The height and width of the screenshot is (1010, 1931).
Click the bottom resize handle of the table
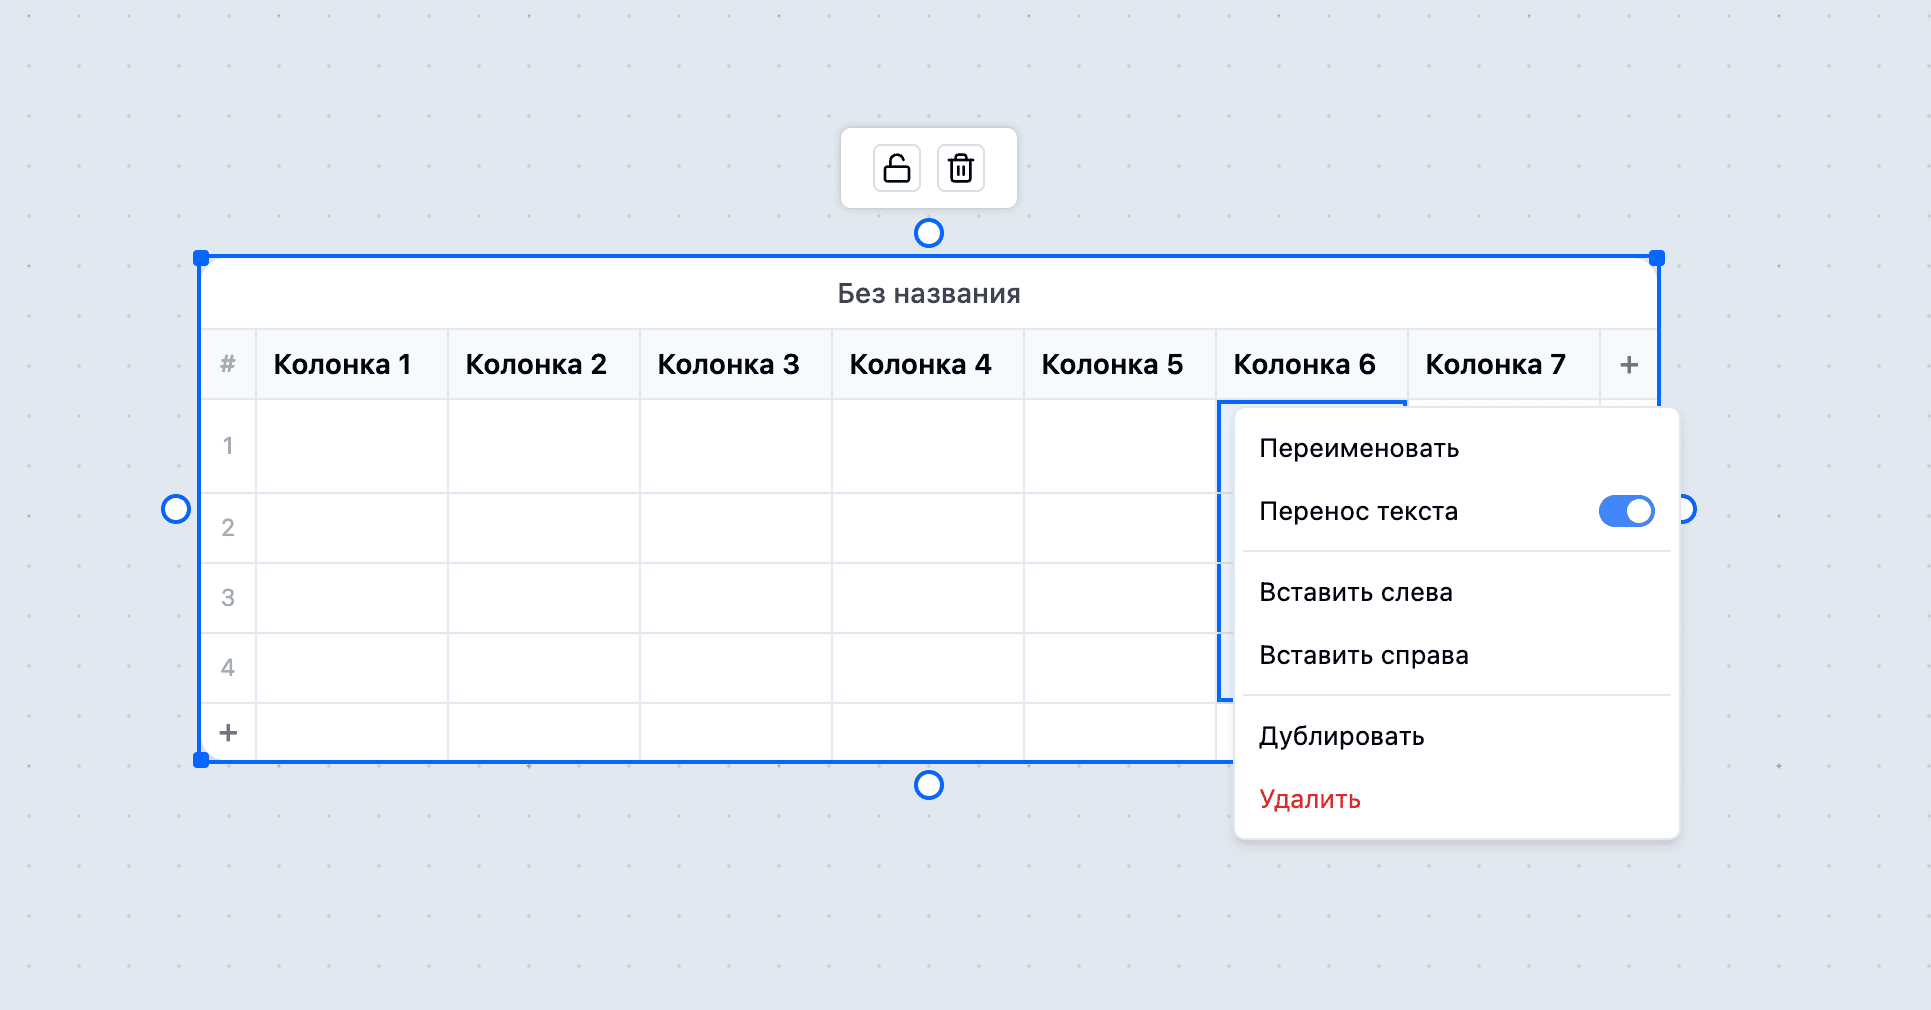[x=928, y=785]
